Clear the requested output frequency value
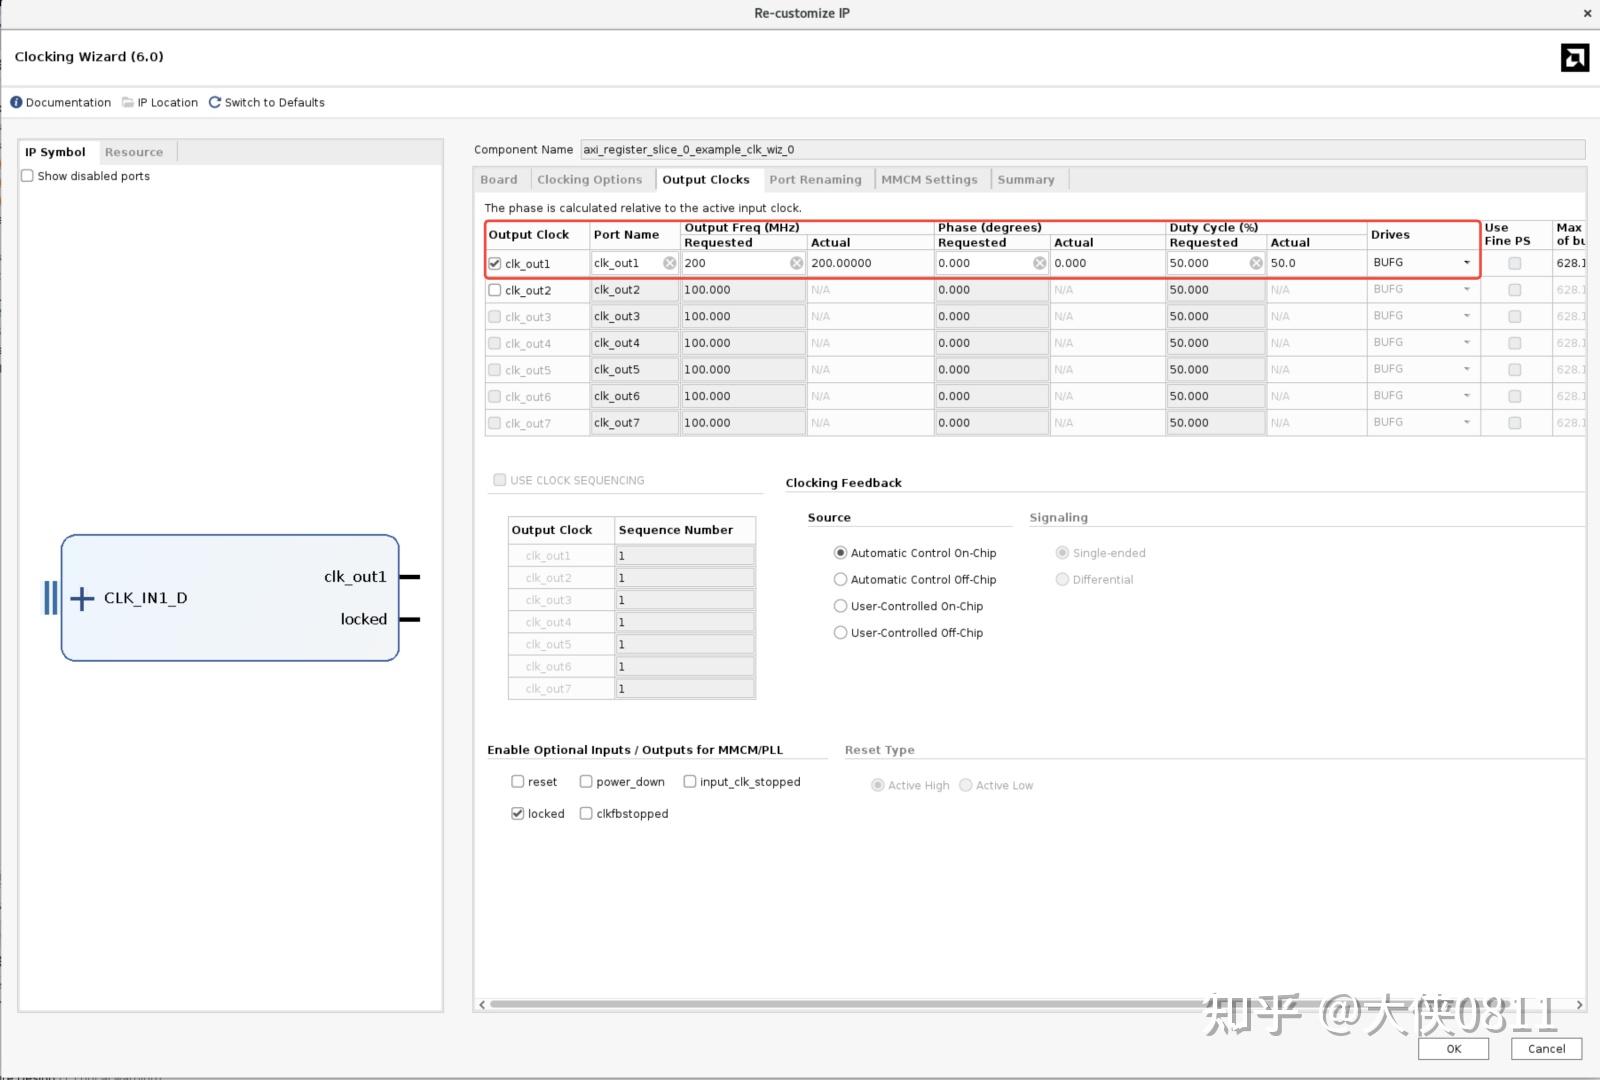This screenshot has height=1080, width=1600. tap(796, 263)
